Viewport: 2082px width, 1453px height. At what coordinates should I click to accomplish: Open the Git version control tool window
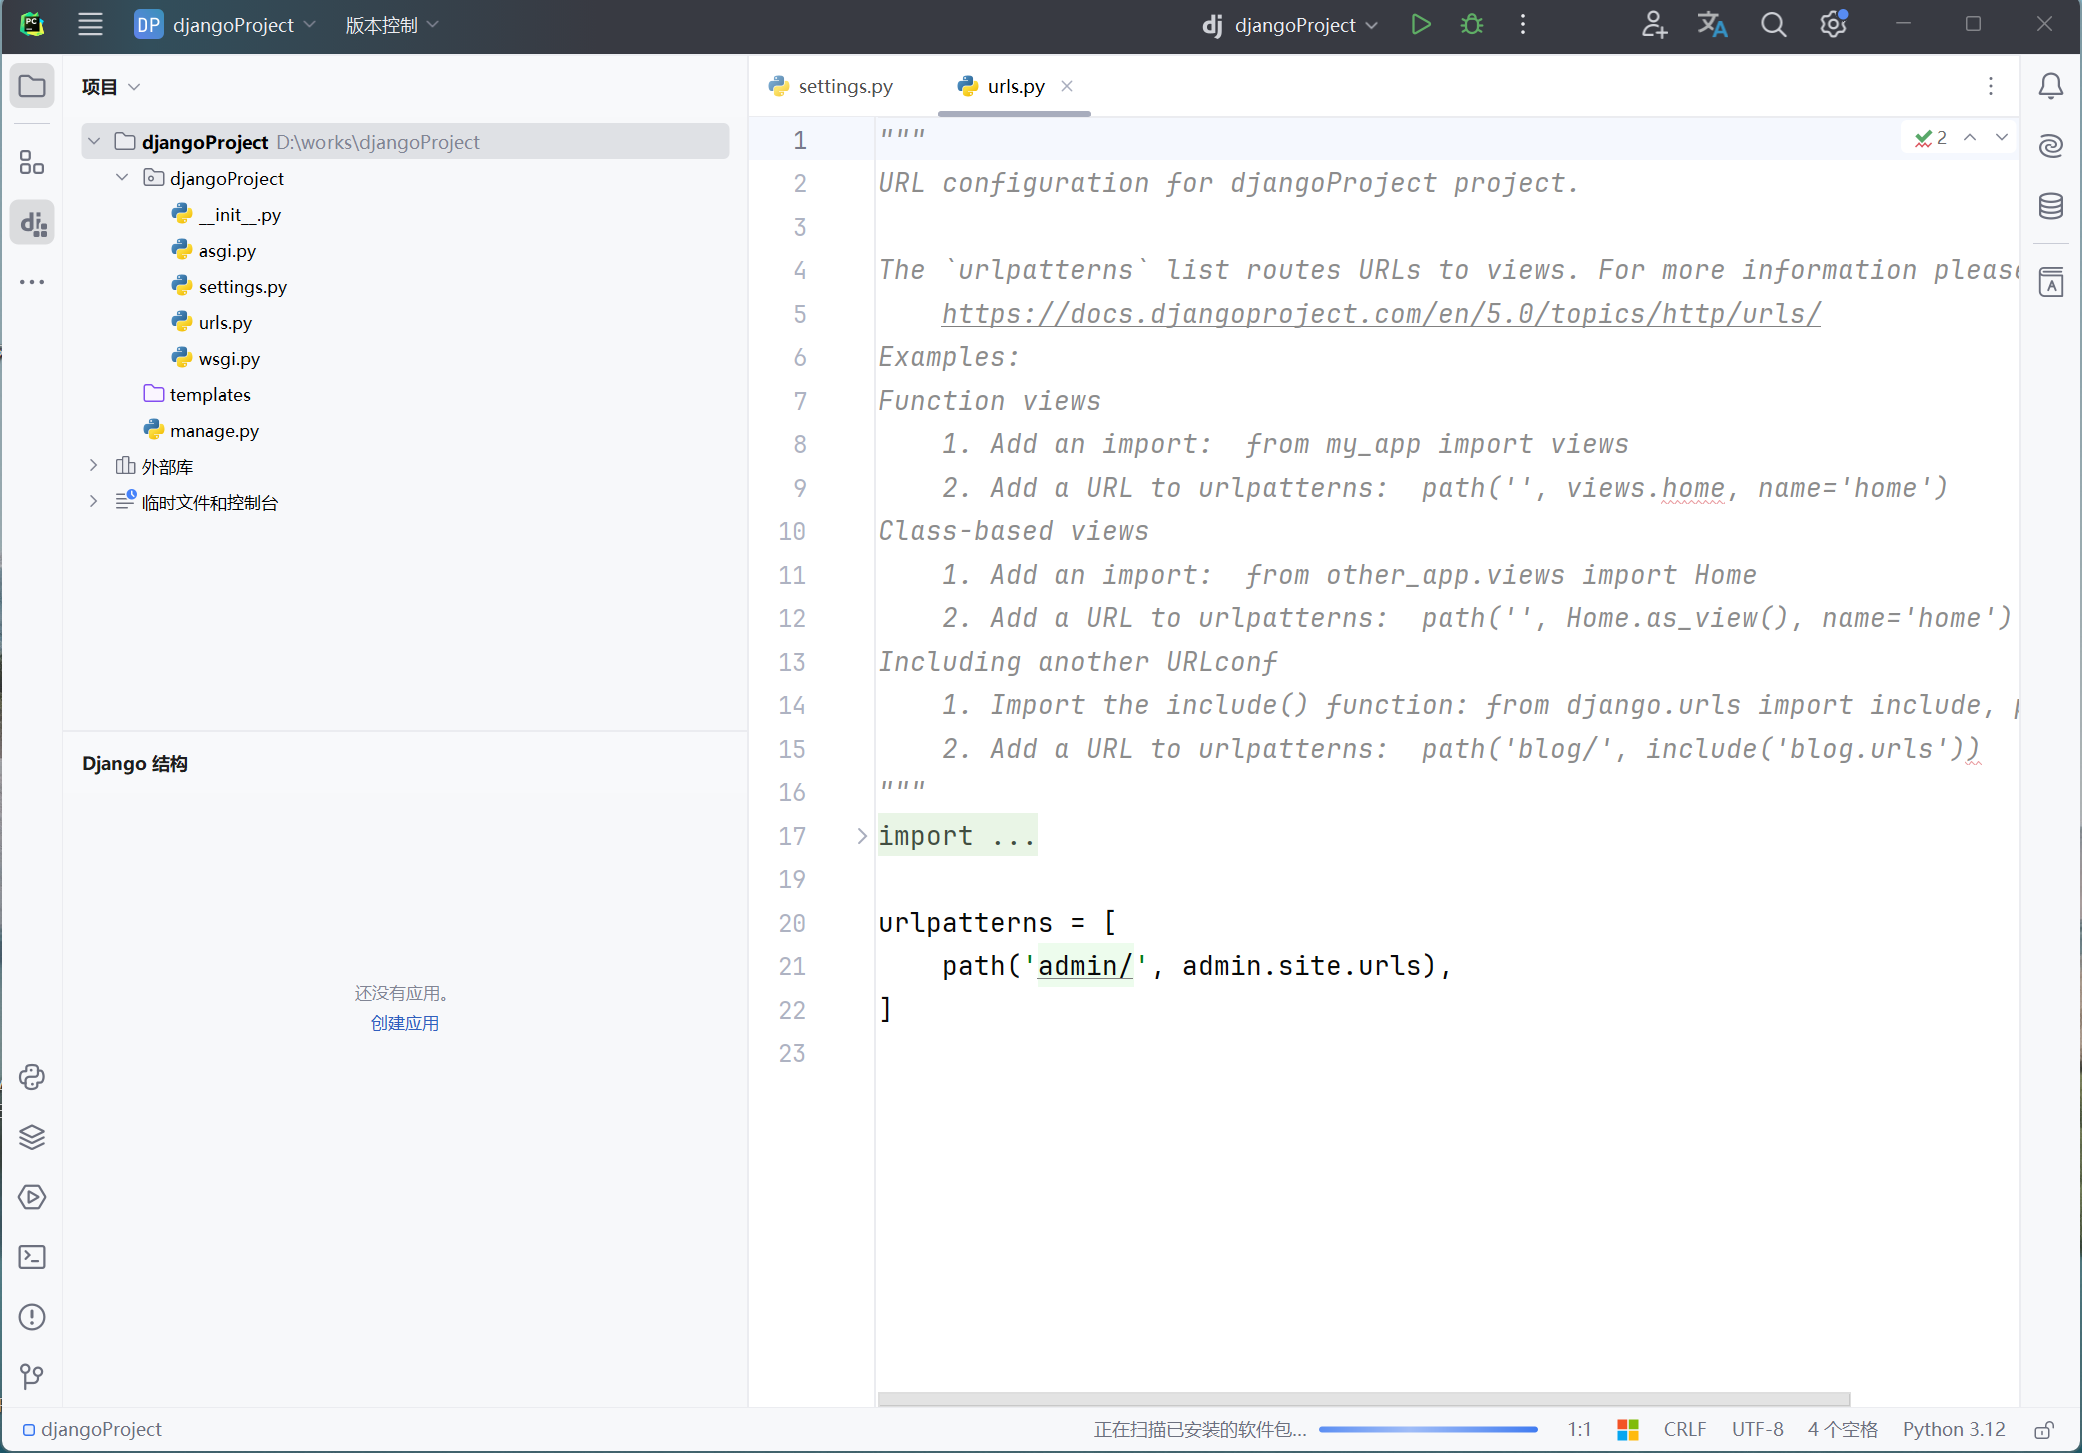[x=32, y=1377]
